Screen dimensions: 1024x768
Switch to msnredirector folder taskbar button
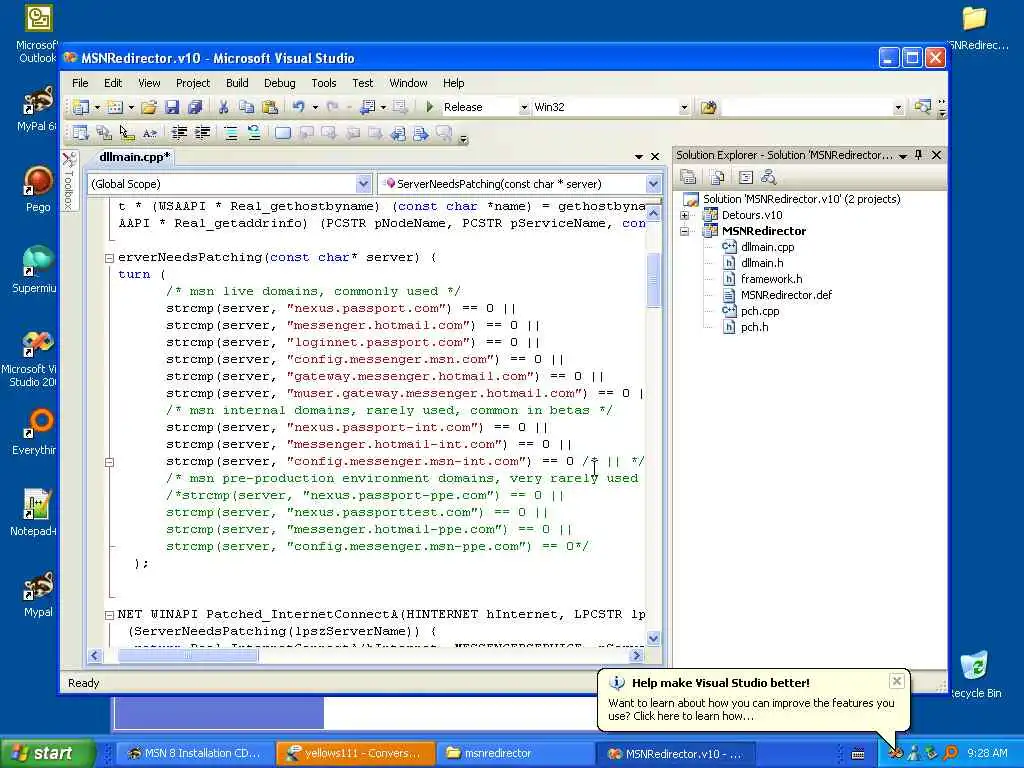point(516,754)
